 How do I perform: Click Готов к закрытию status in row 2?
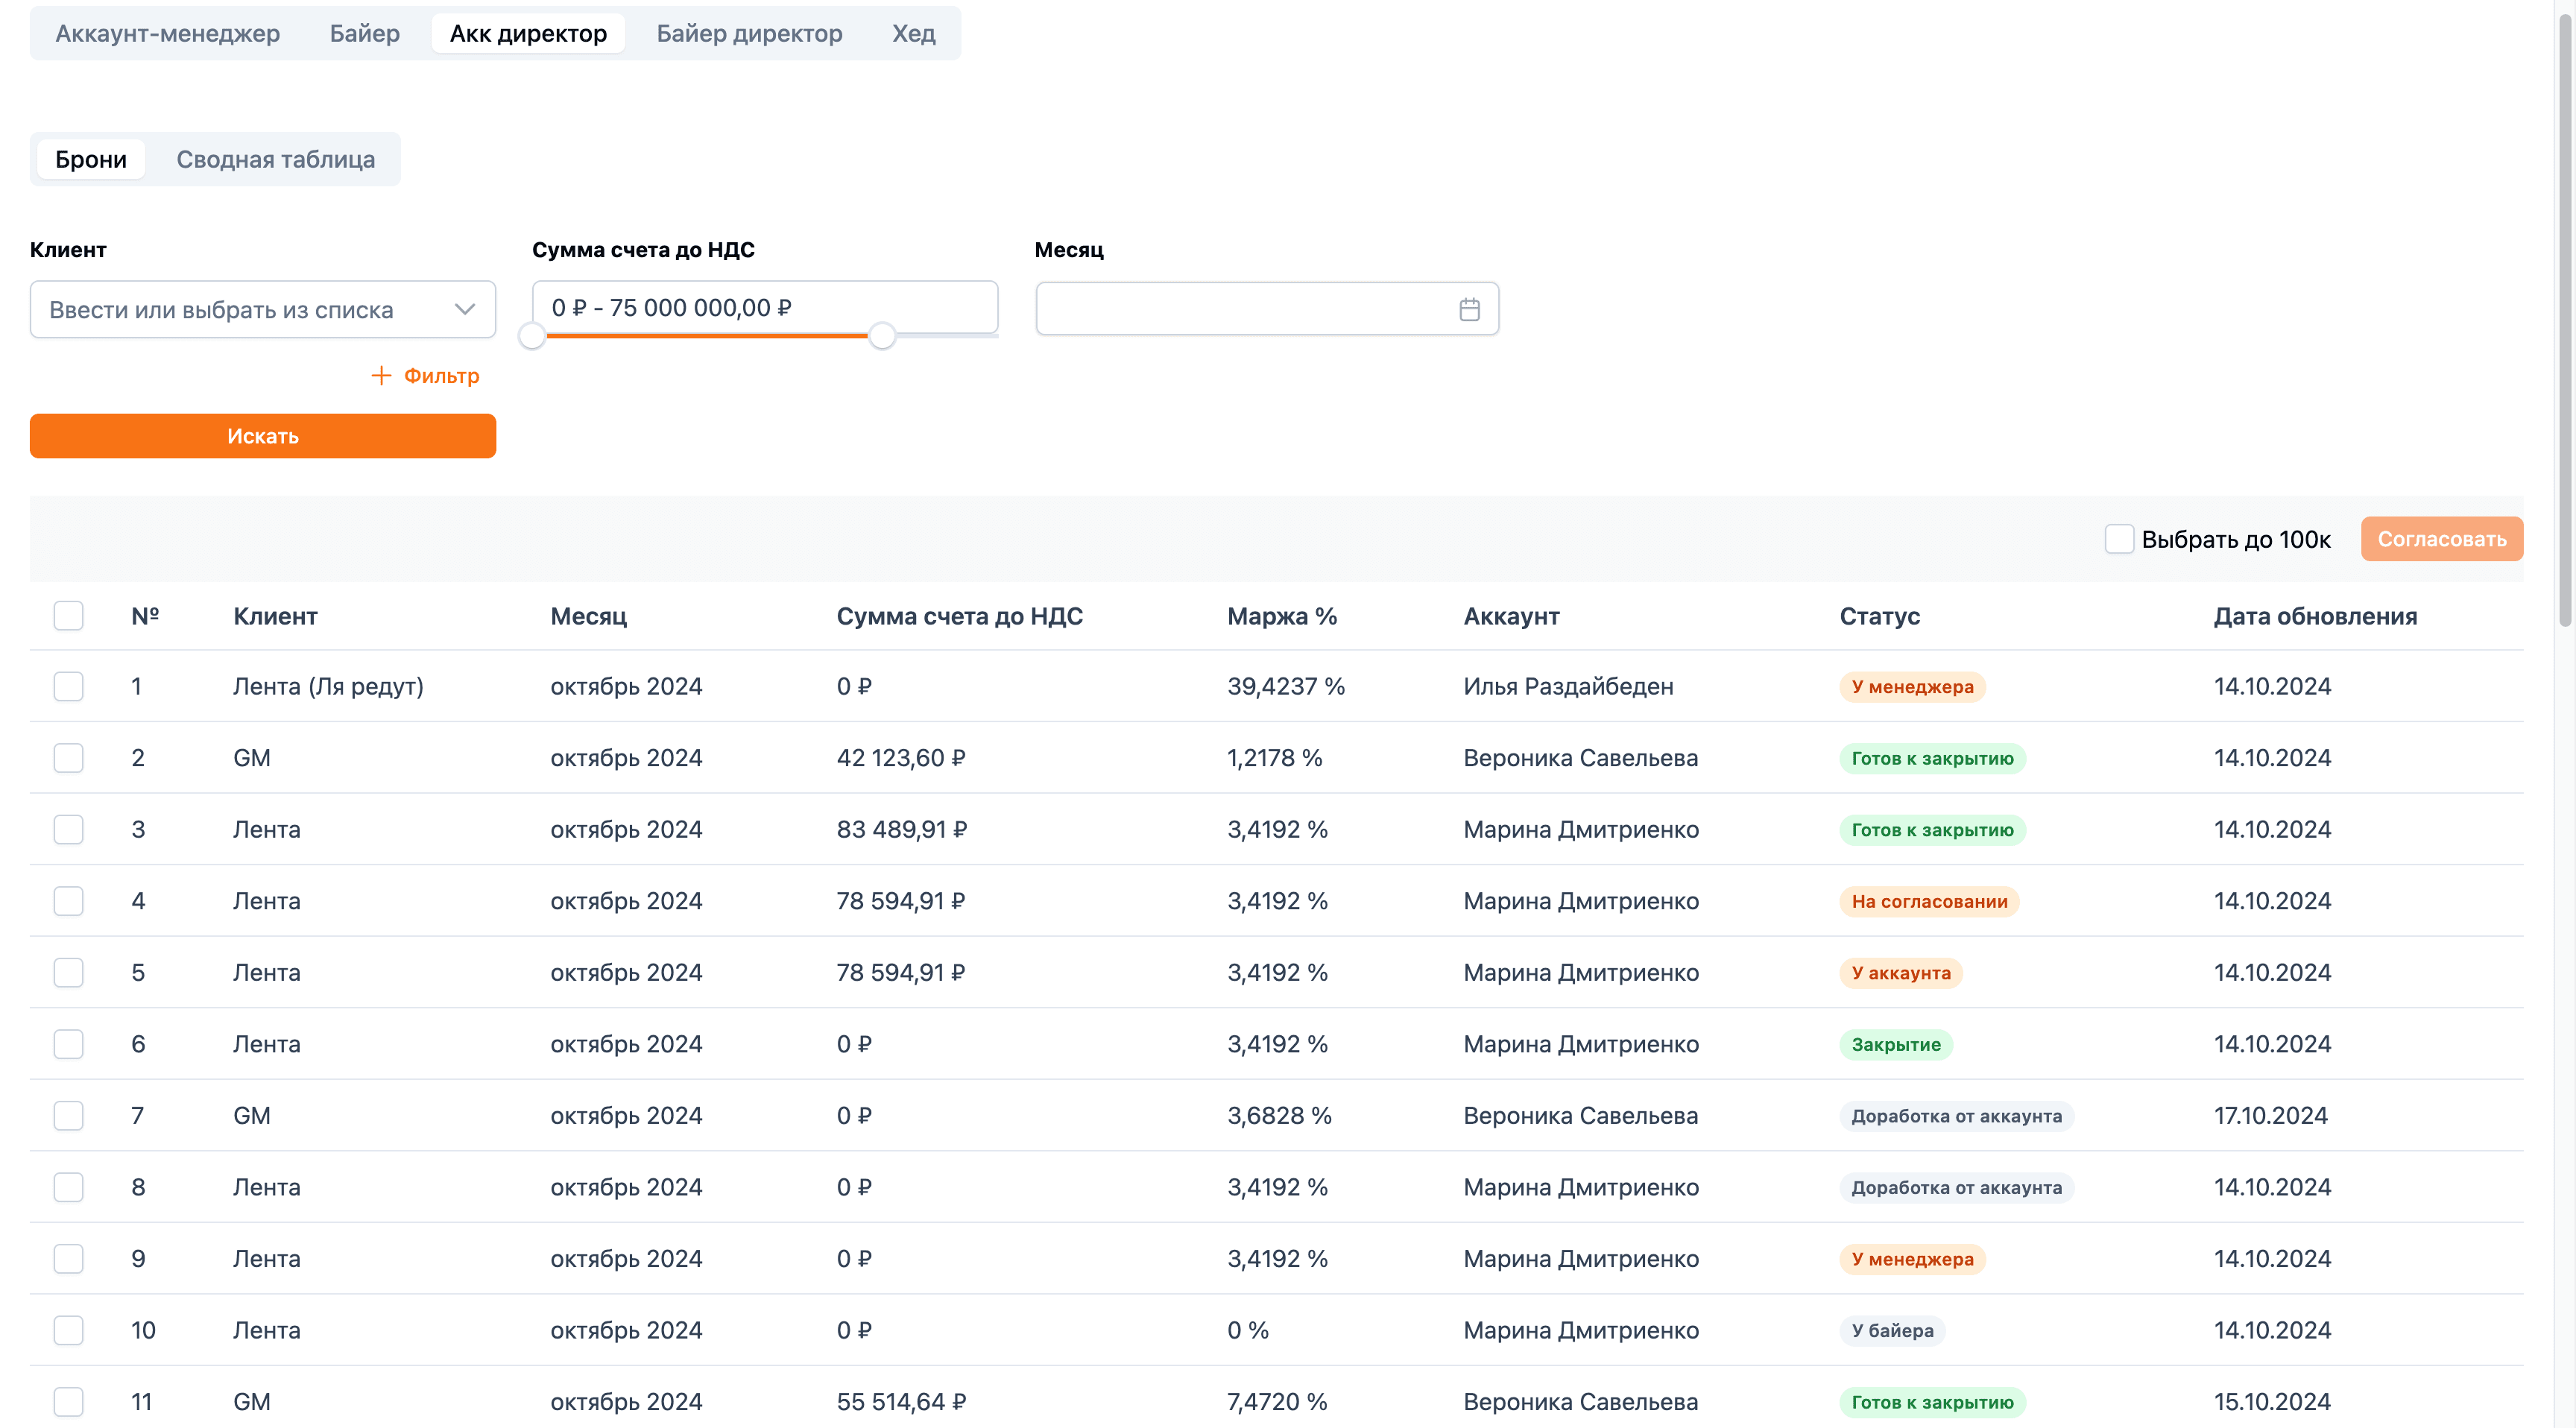click(x=1932, y=758)
